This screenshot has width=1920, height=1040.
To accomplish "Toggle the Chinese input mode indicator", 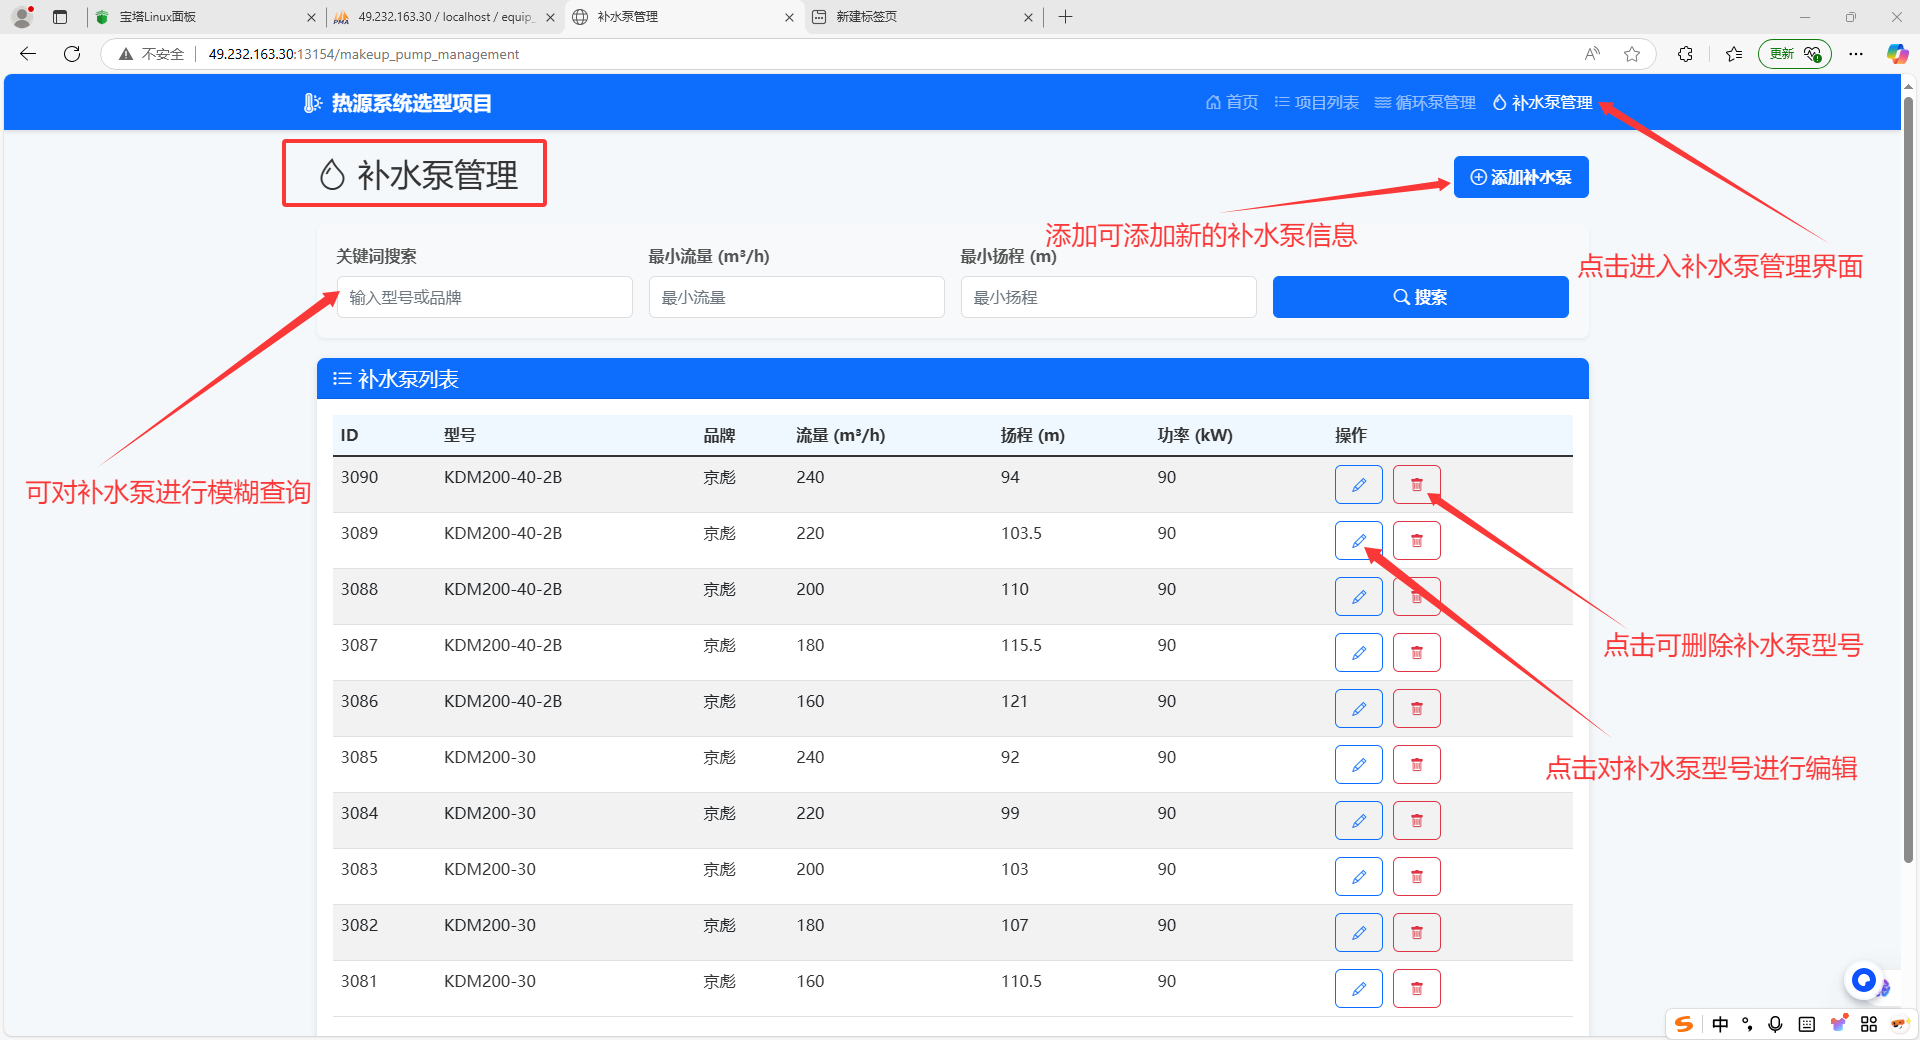I will pos(1720,1024).
